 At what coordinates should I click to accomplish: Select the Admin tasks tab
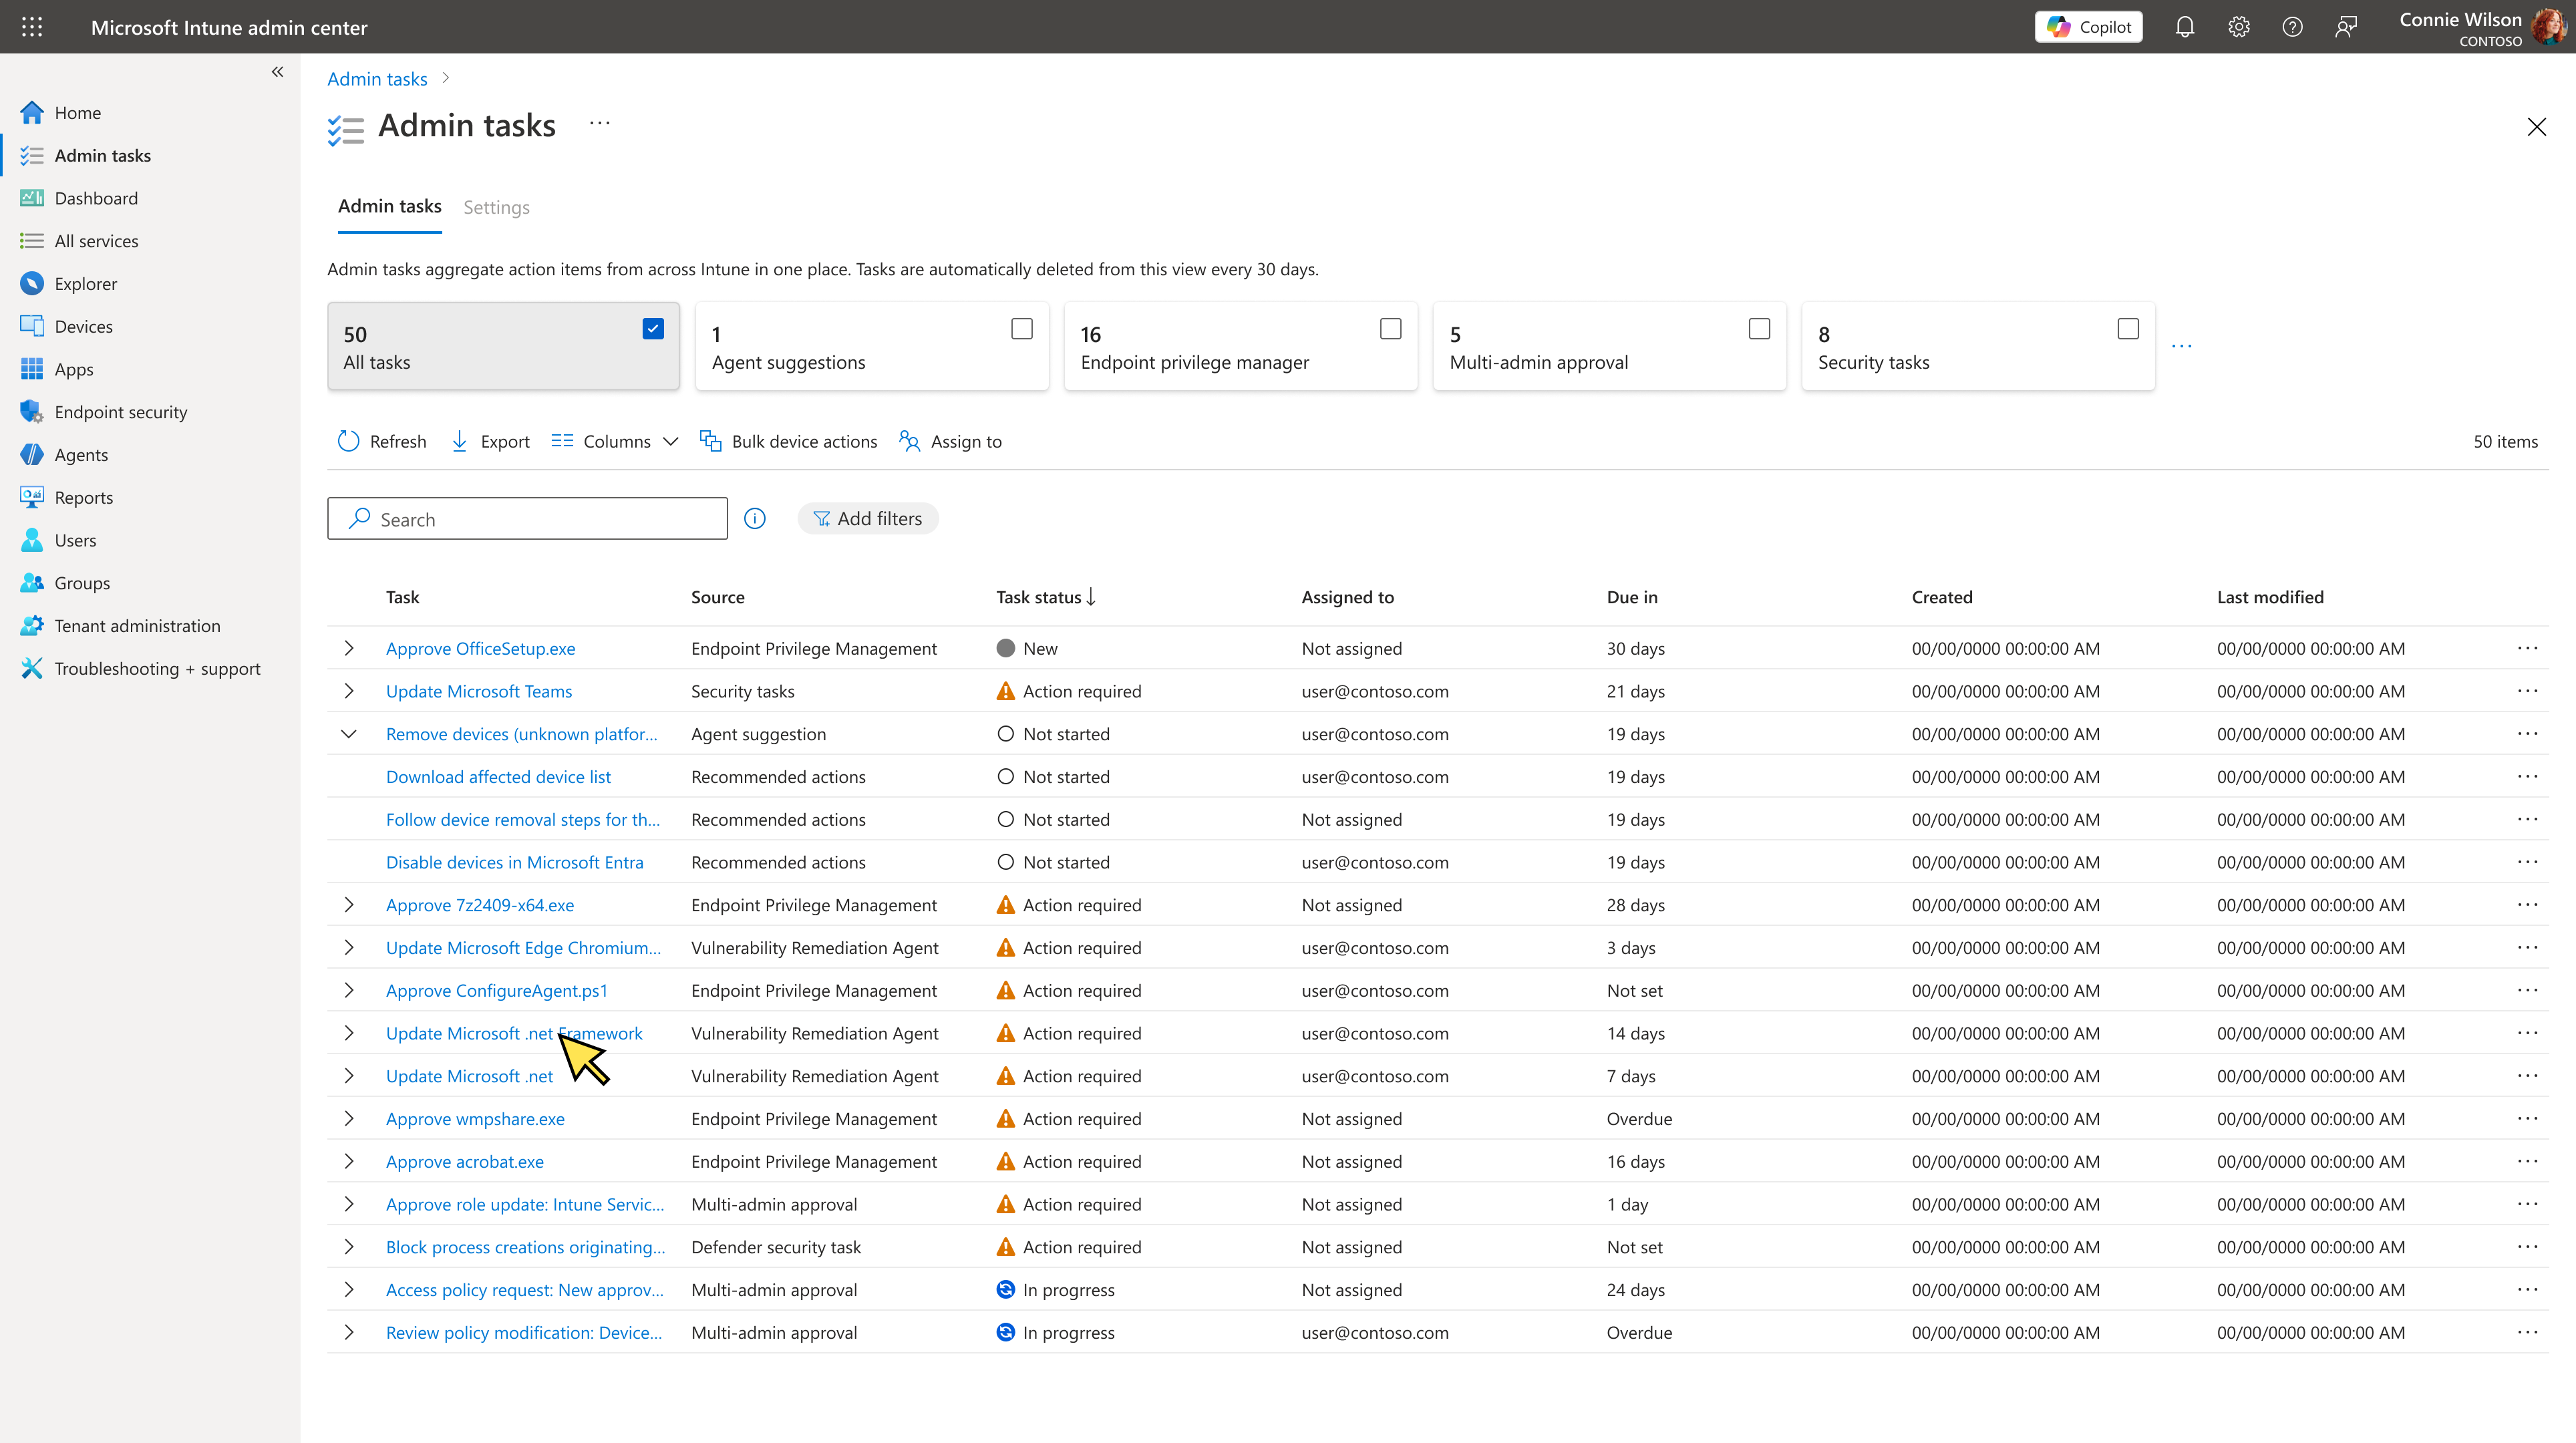tap(389, 206)
